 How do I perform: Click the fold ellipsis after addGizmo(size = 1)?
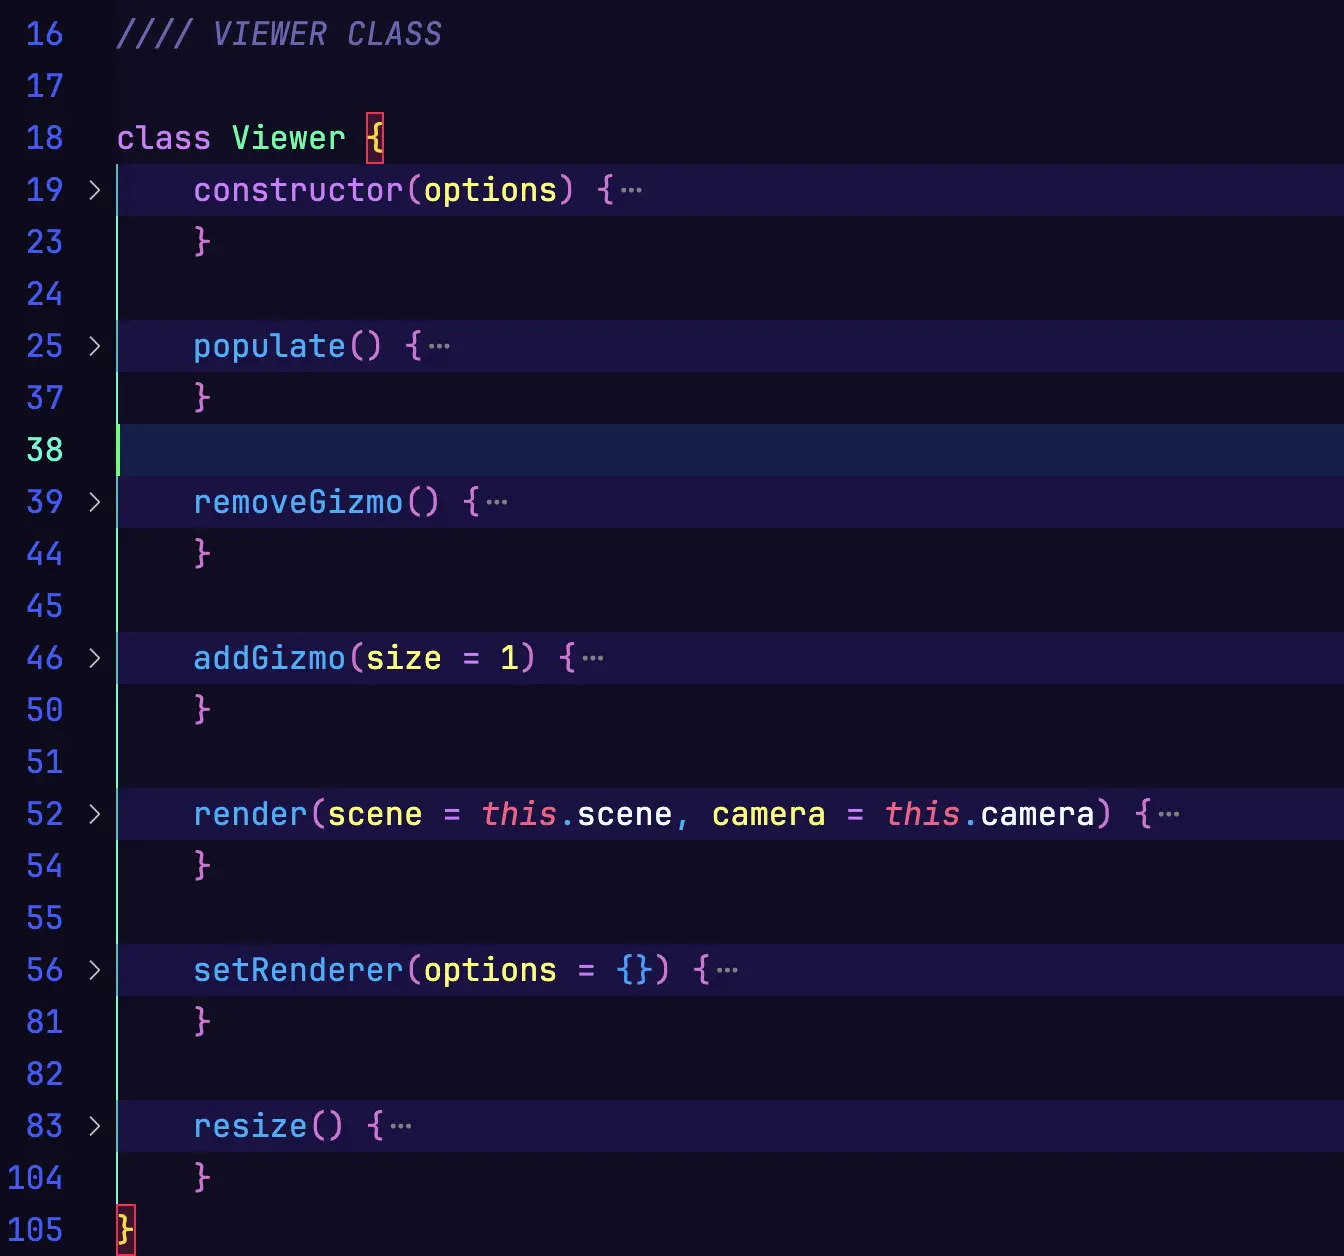(x=593, y=658)
